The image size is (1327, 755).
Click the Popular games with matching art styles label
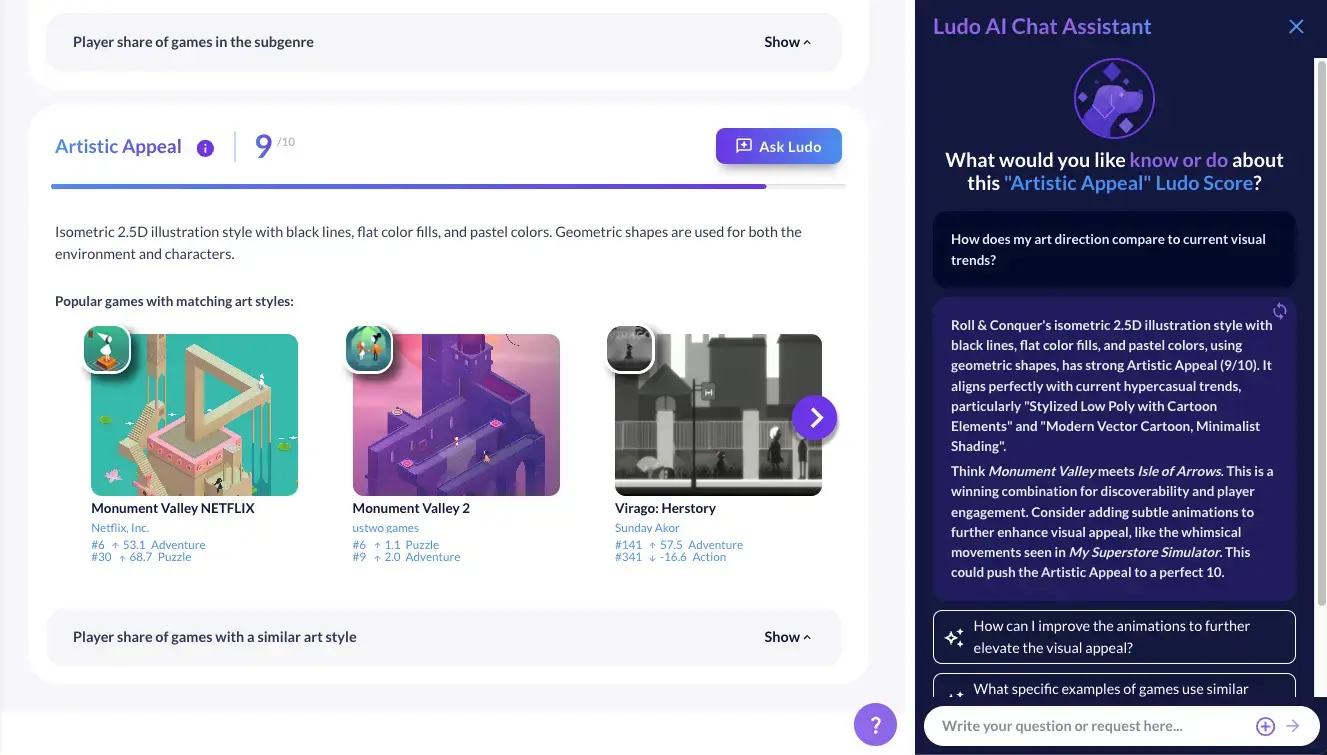[x=174, y=301]
